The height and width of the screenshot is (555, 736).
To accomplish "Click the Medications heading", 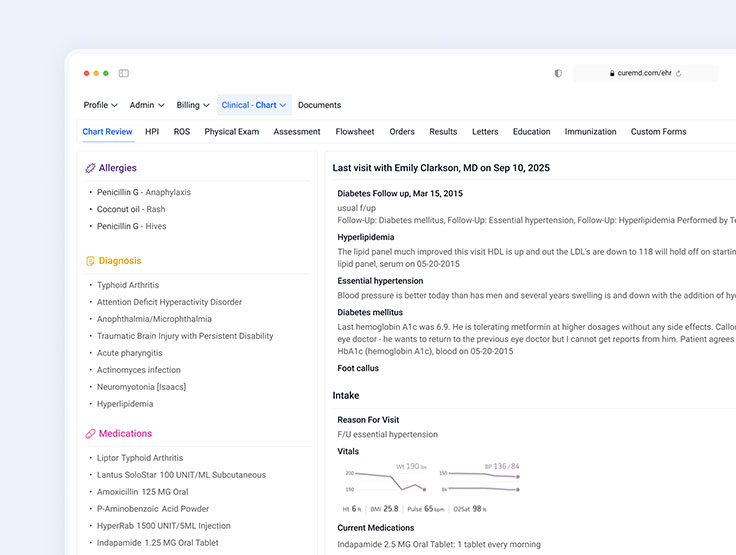I will pyautogui.click(x=125, y=434).
